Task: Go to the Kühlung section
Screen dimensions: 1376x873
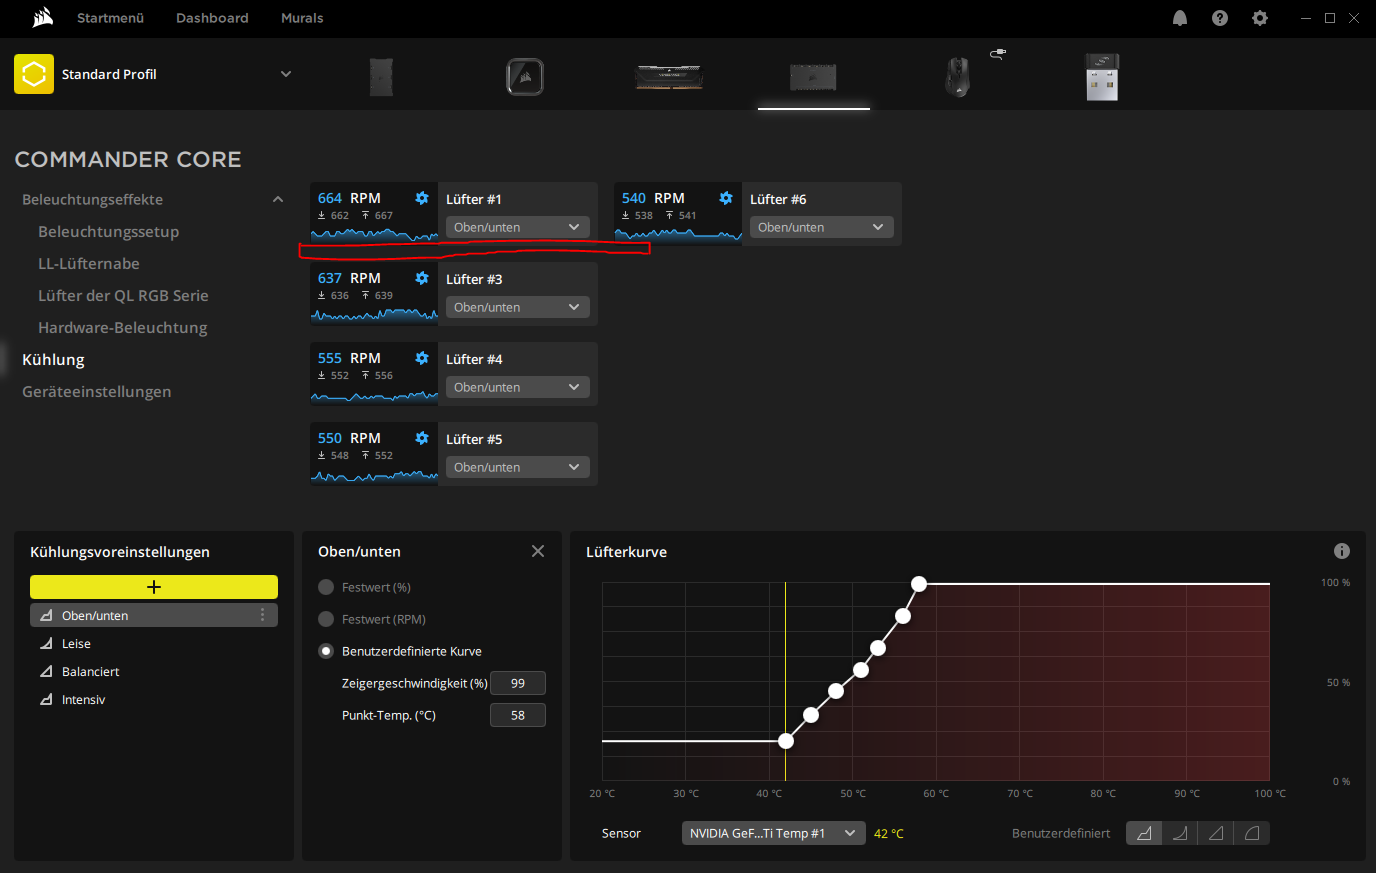Action: coord(53,359)
